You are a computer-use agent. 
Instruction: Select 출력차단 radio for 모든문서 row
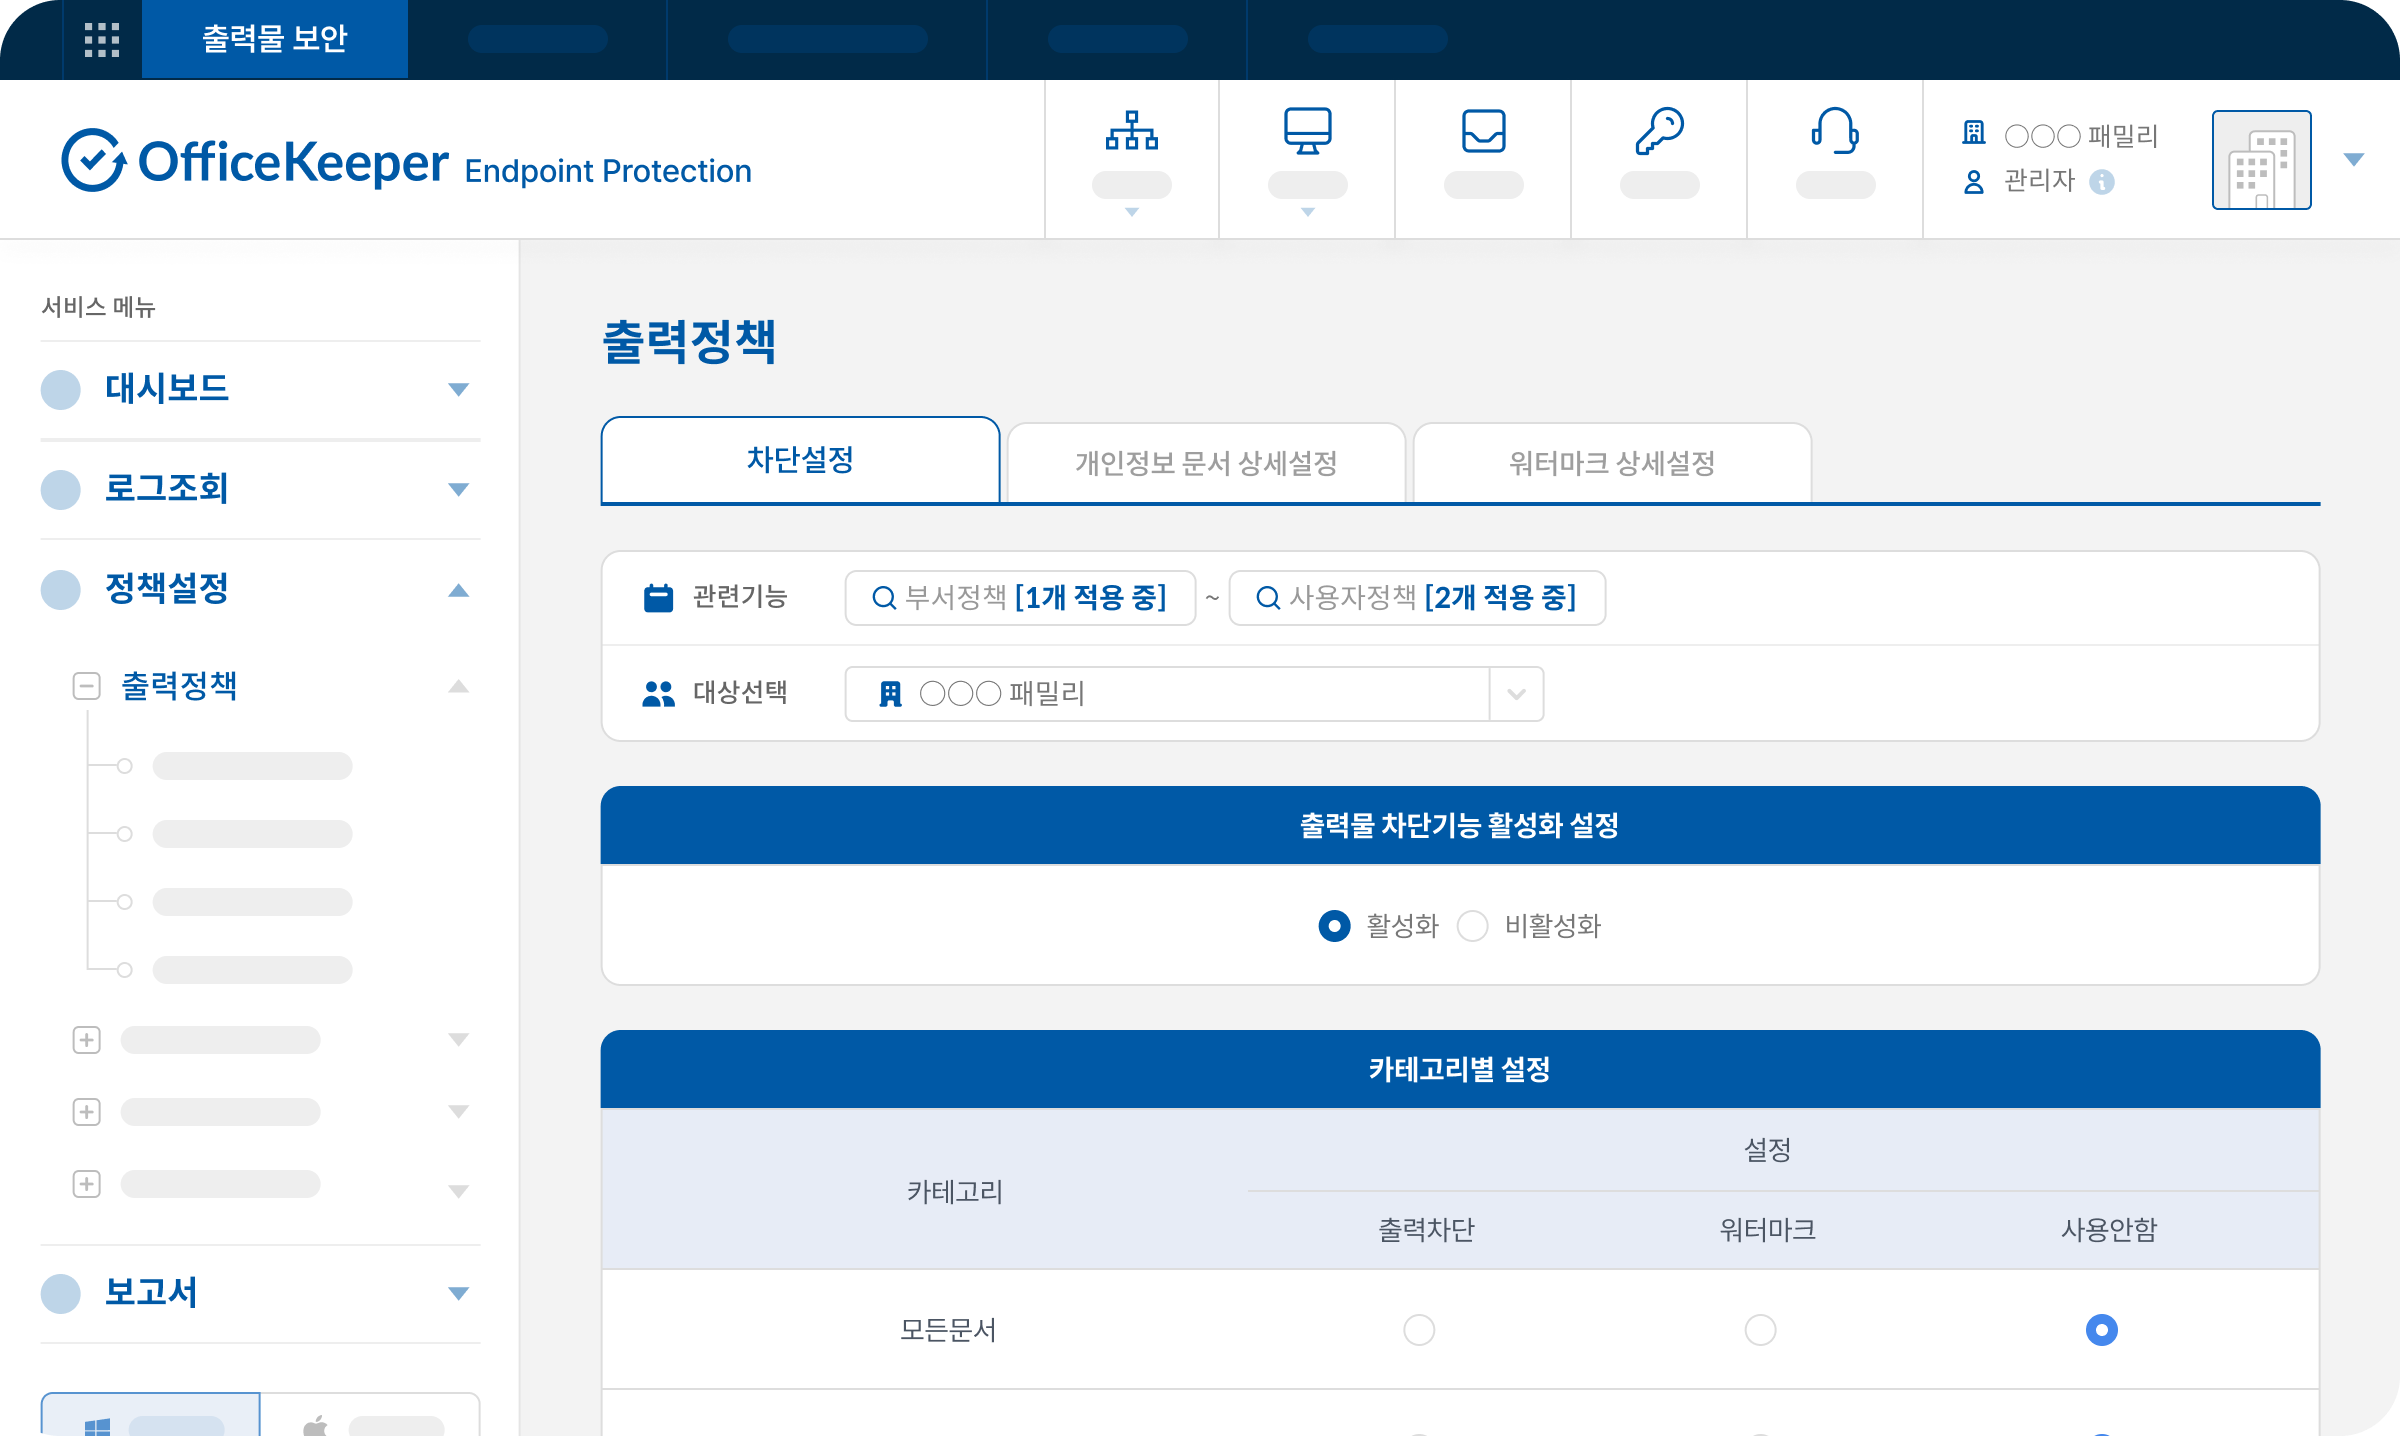click(x=1419, y=1330)
